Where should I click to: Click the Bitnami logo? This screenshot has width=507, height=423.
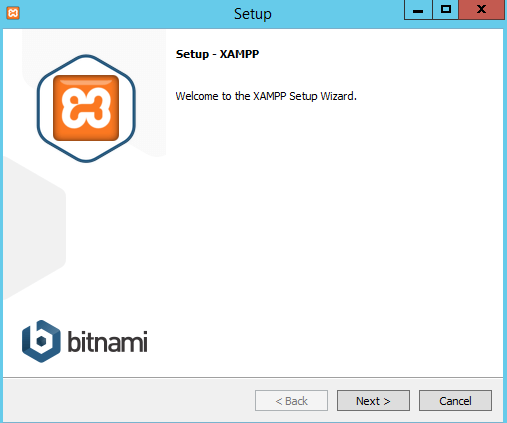click(x=85, y=341)
